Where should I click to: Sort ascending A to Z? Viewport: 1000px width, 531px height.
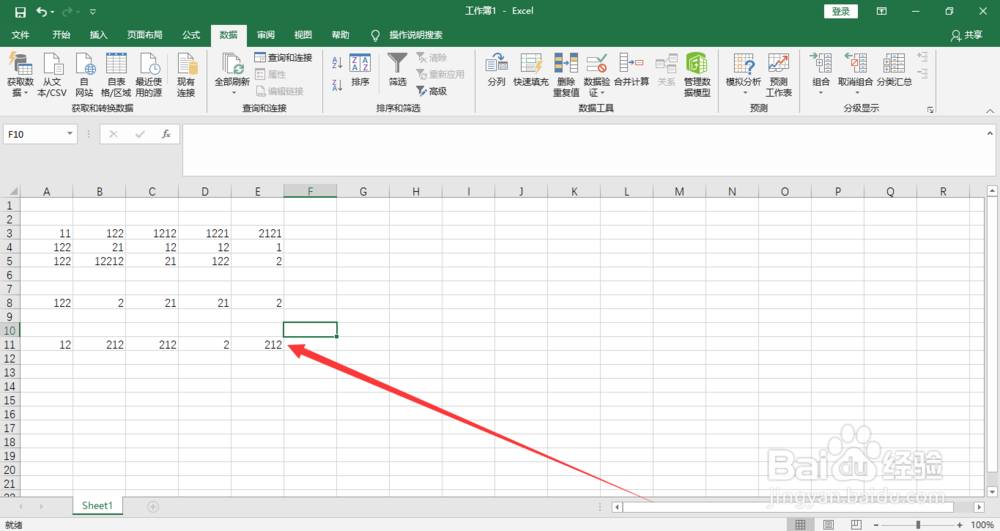click(x=337, y=62)
